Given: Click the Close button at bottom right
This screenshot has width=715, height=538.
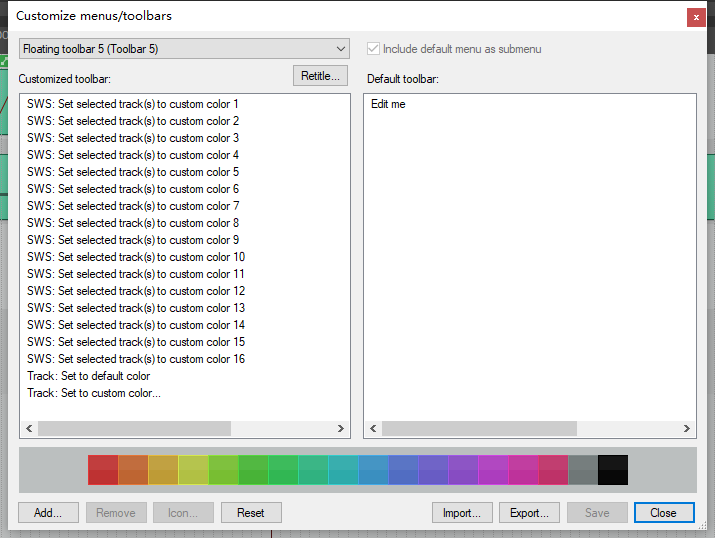Looking at the screenshot, I should click(664, 512).
